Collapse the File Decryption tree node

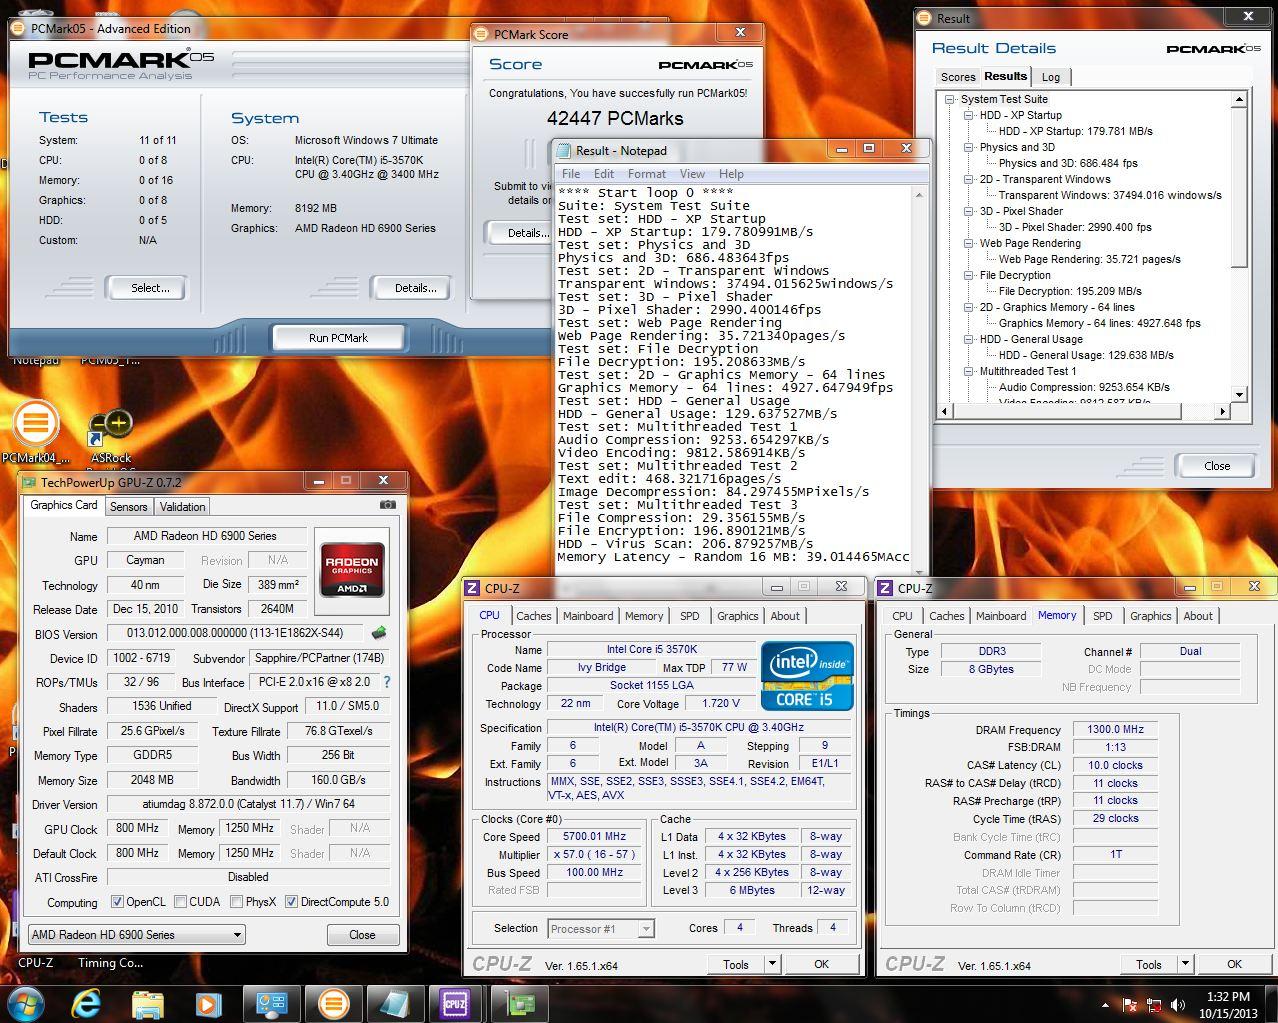click(x=969, y=275)
